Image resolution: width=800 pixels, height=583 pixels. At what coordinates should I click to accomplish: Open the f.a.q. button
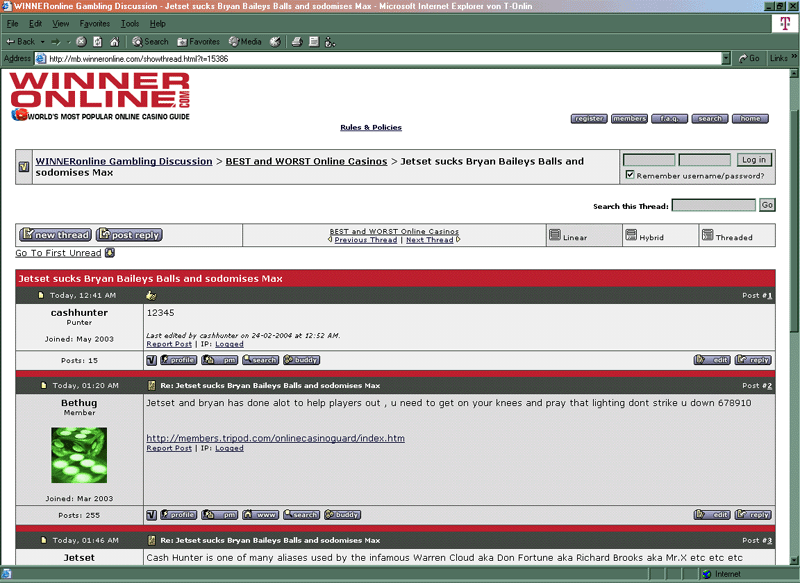coord(669,119)
